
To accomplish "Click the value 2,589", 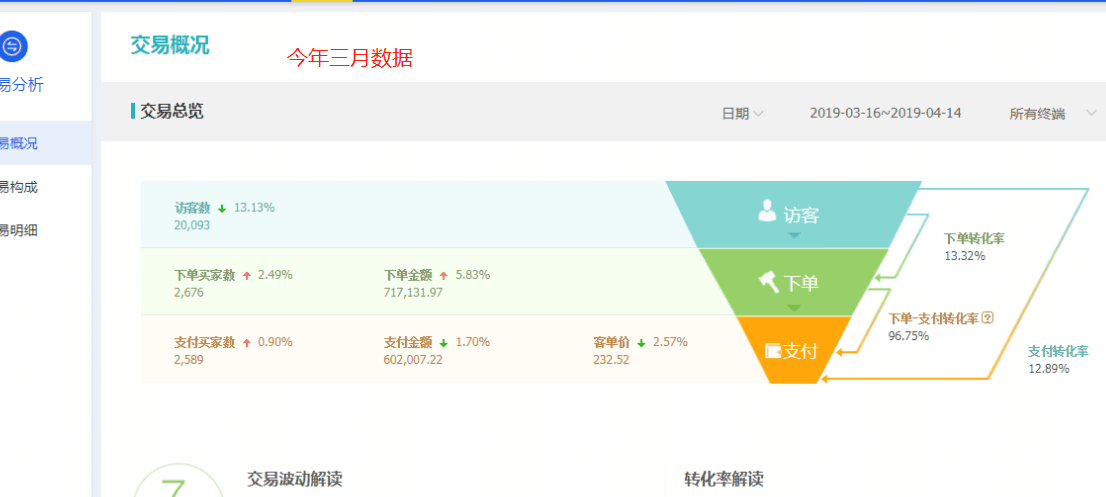I will click(x=188, y=360).
